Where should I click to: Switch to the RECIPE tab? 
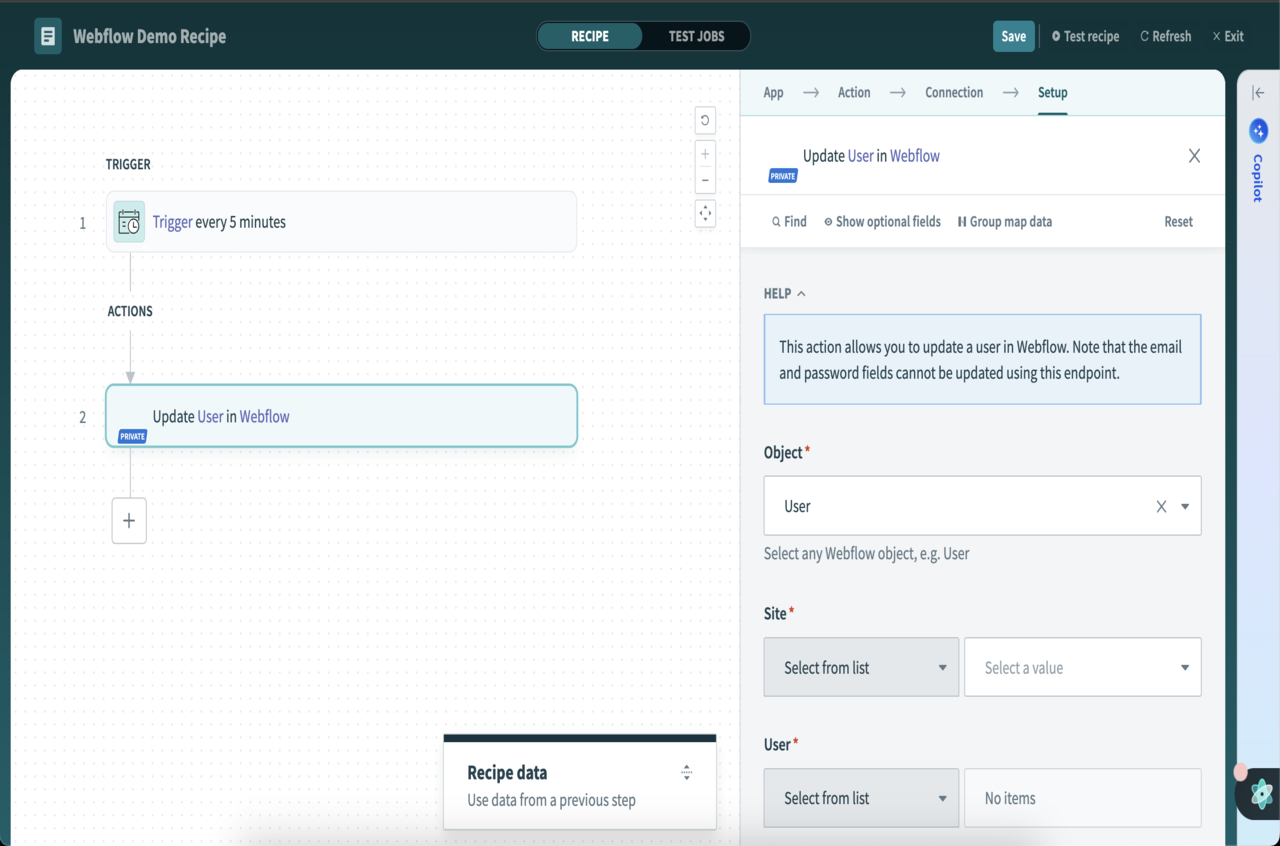pyautogui.click(x=590, y=36)
